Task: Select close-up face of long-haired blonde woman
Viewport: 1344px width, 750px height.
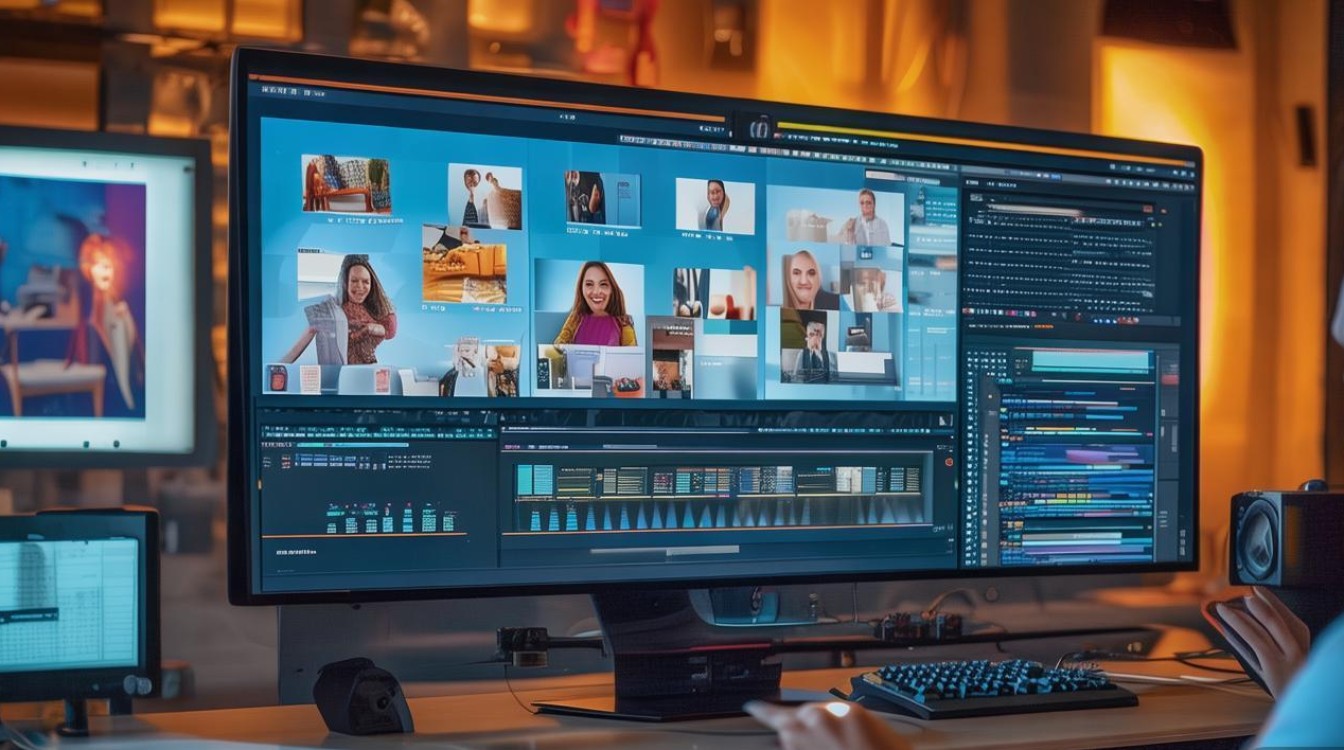Action: pos(803,279)
